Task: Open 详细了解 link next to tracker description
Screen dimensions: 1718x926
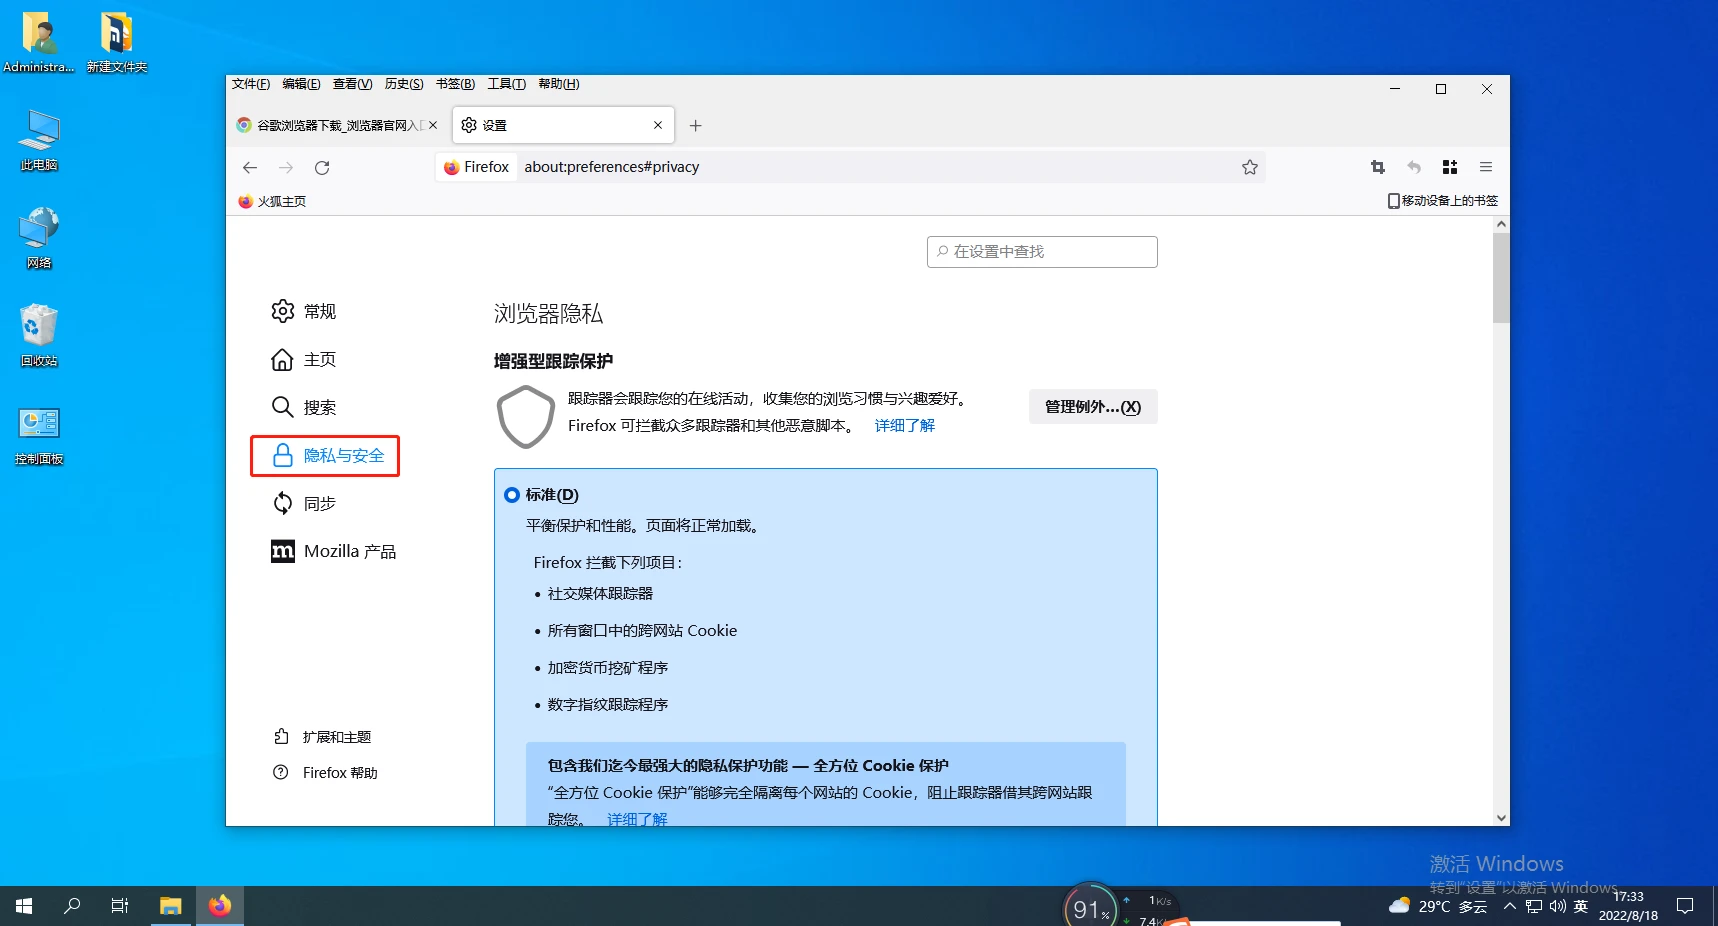Action: coord(905,425)
